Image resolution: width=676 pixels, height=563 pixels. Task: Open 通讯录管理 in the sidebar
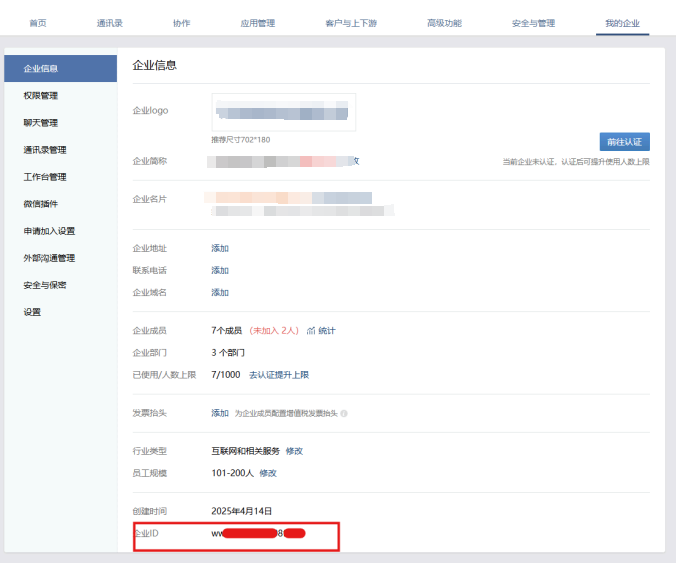click(45, 150)
